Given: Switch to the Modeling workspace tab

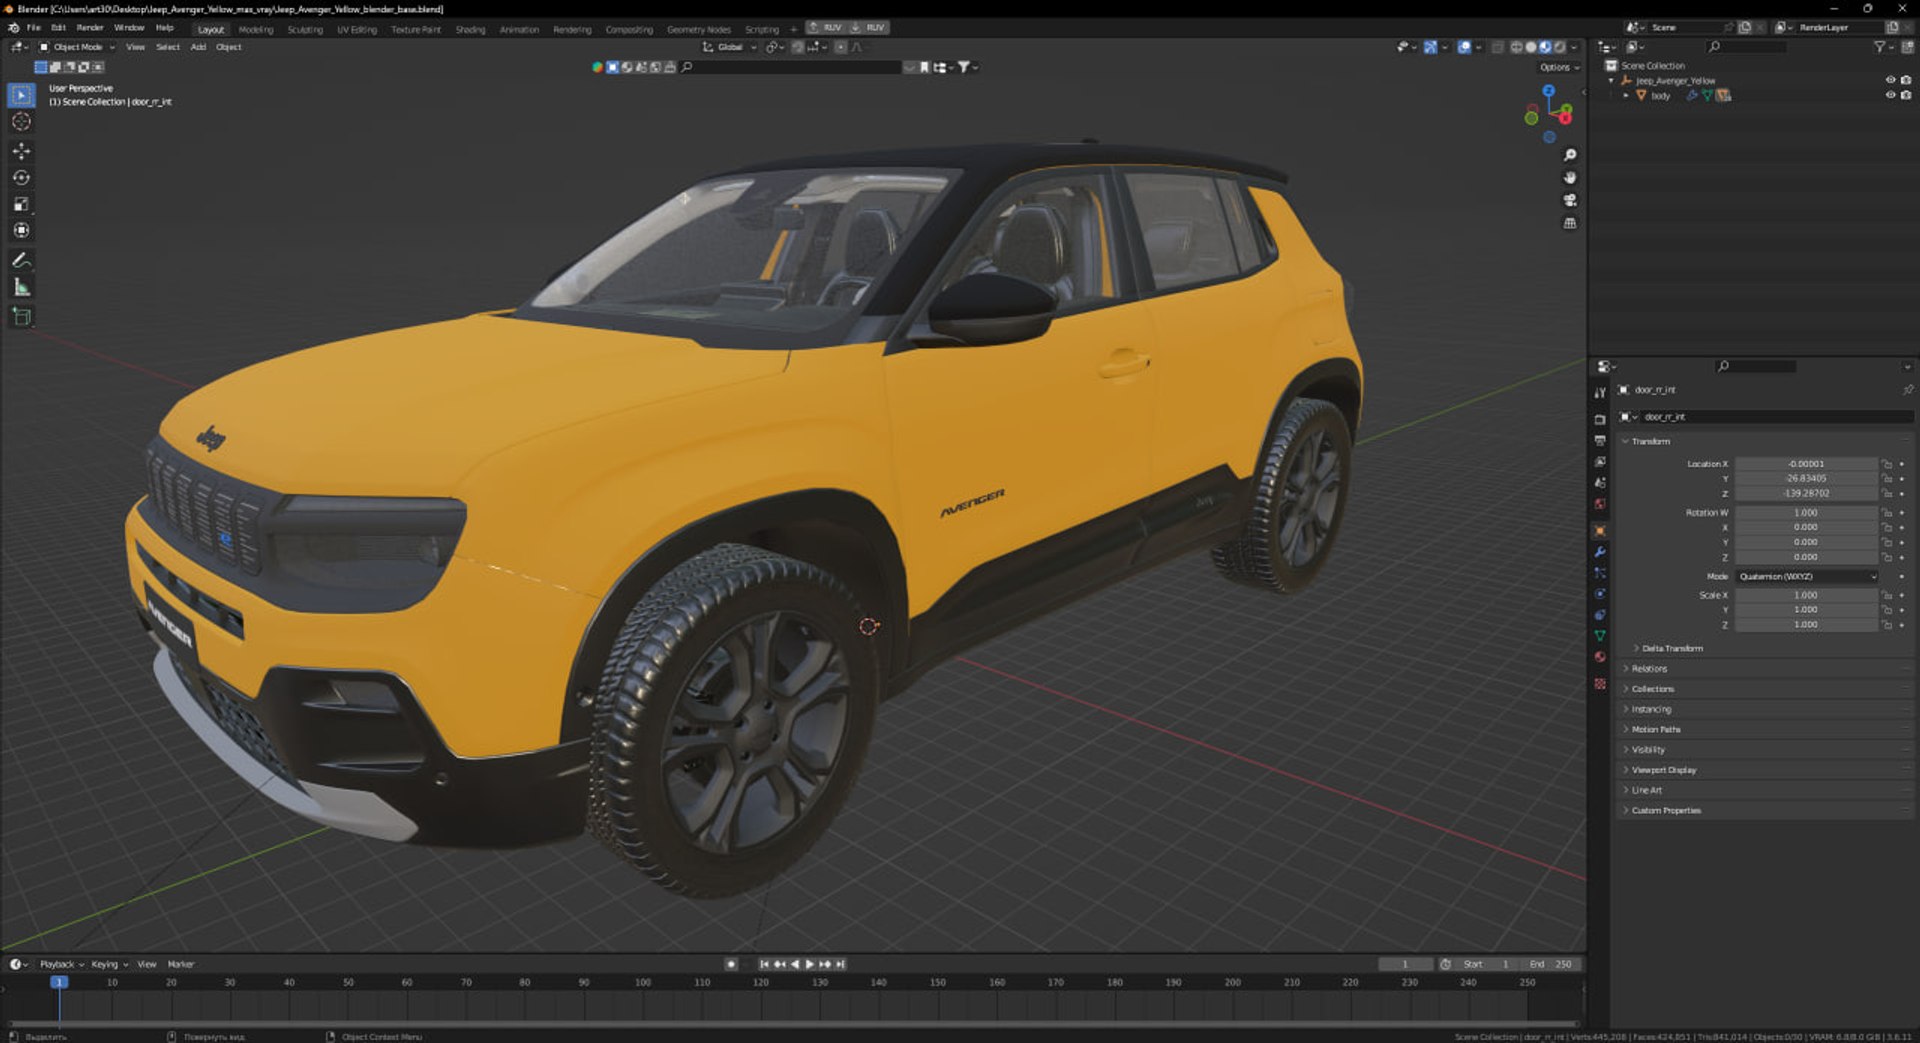Looking at the screenshot, I should 256,29.
